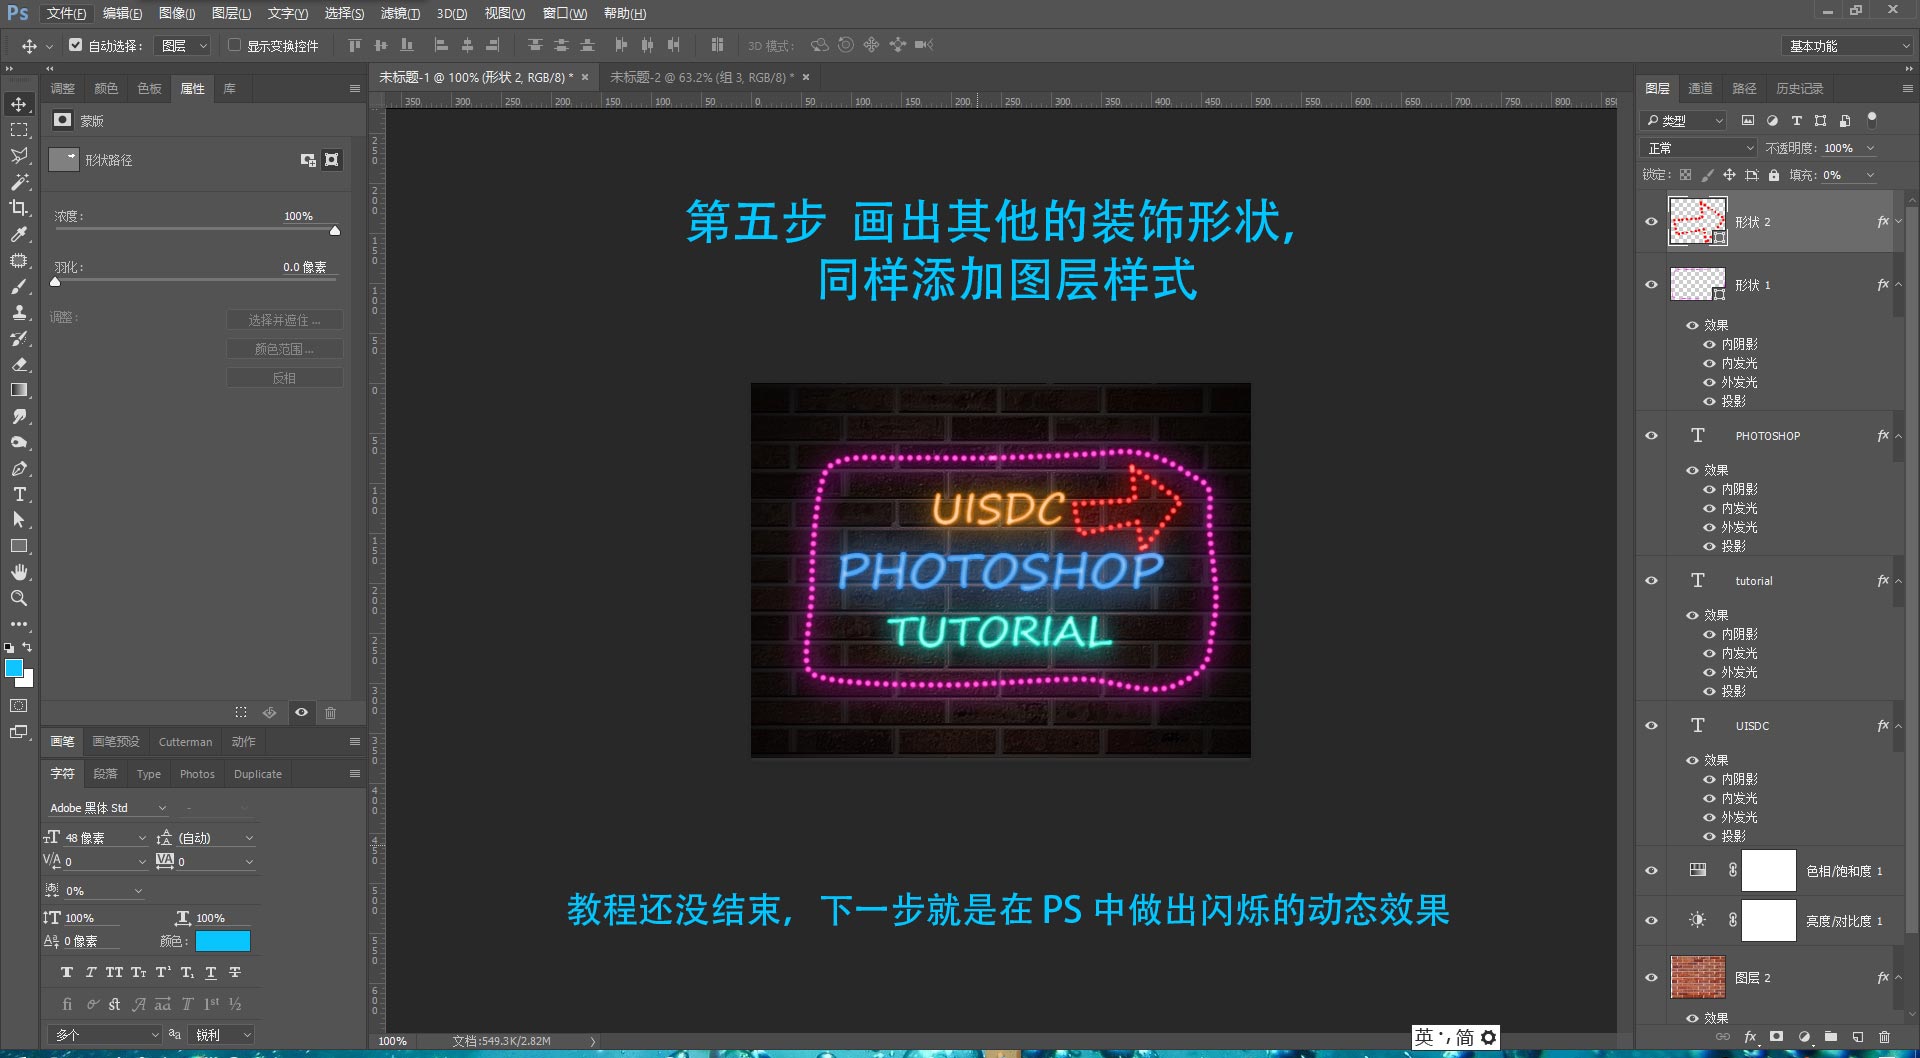Viewport: 1920px width, 1058px height.
Task: Click the 颜色范围 button
Action: click(285, 349)
